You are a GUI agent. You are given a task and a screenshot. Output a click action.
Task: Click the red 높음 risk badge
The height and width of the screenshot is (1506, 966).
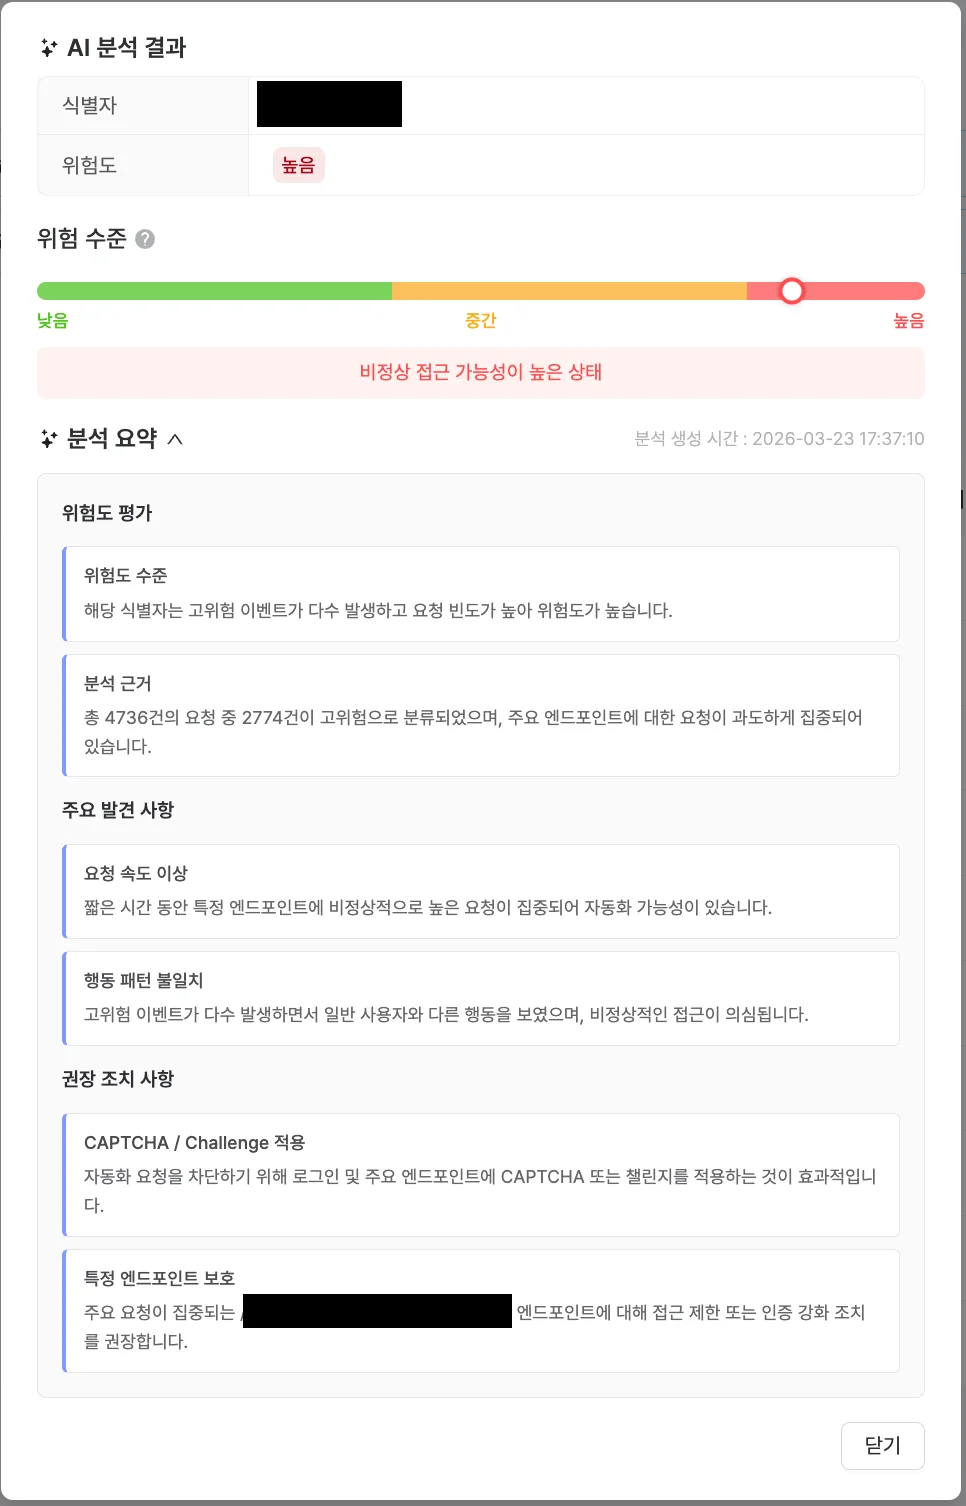click(297, 164)
